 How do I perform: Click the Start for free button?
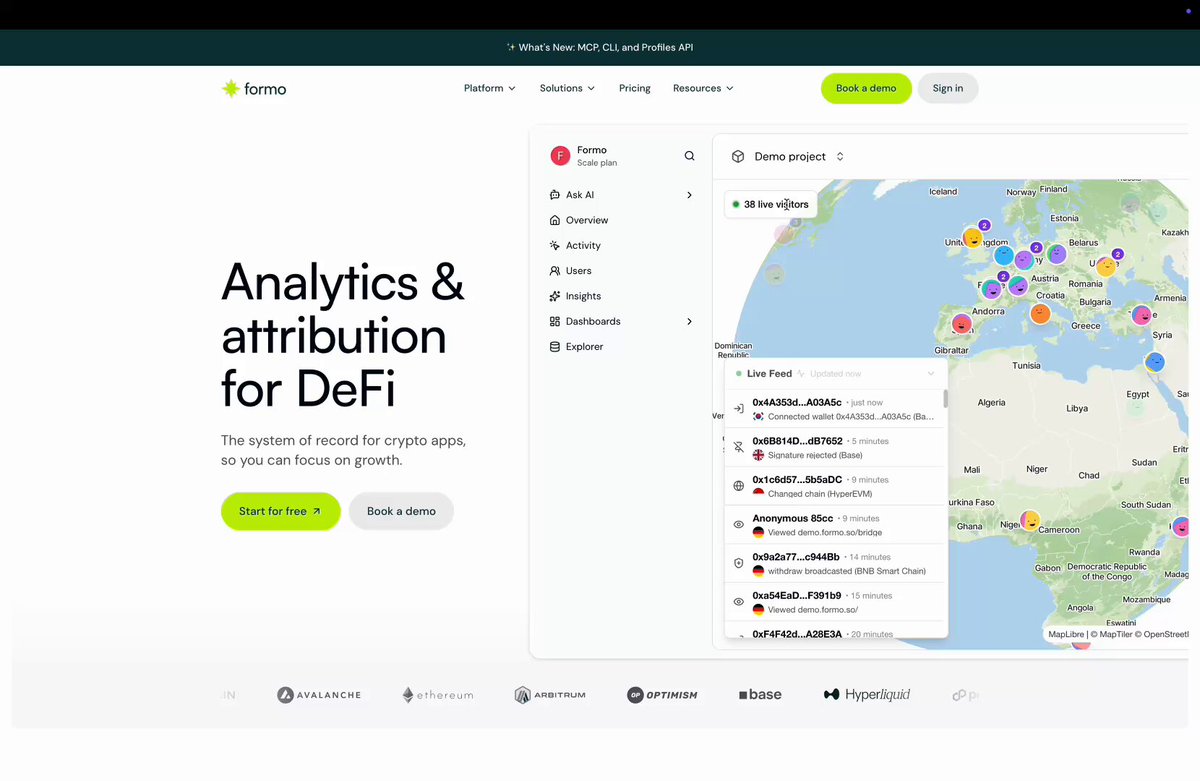[x=280, y=511]
